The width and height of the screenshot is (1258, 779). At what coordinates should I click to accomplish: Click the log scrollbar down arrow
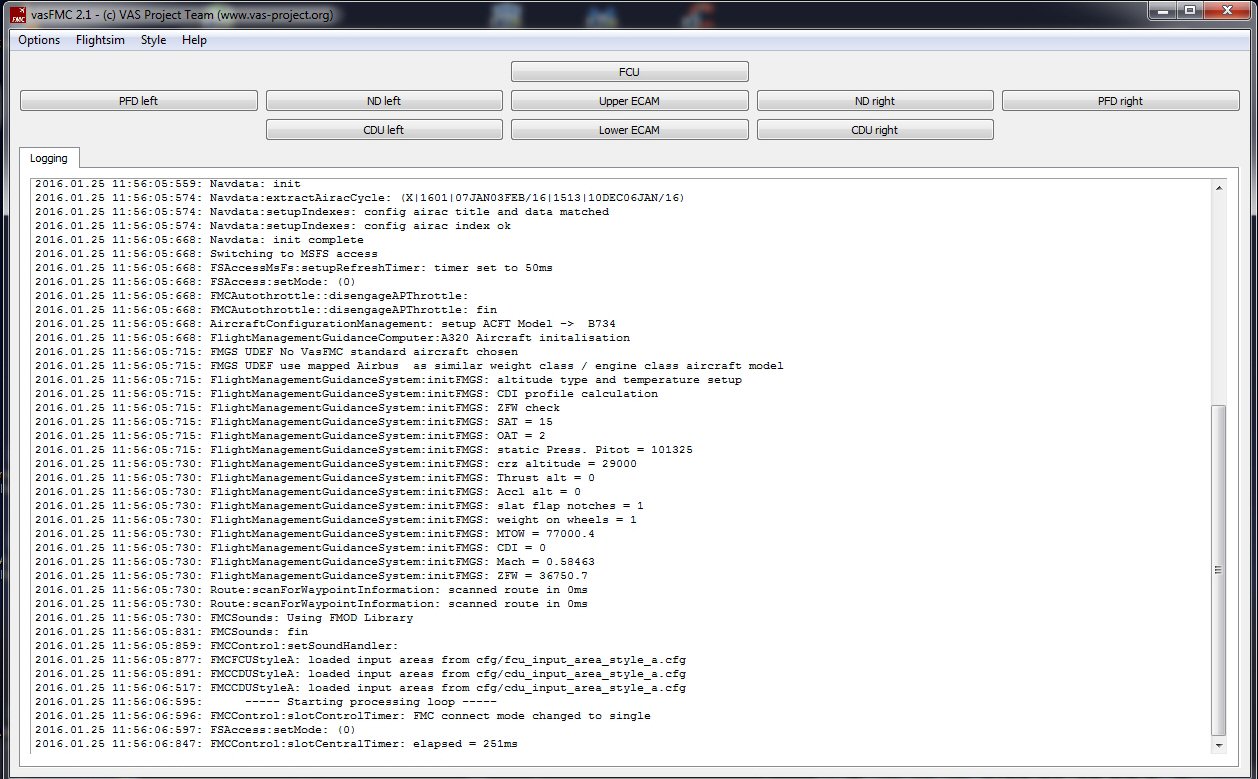point(1218,745)
